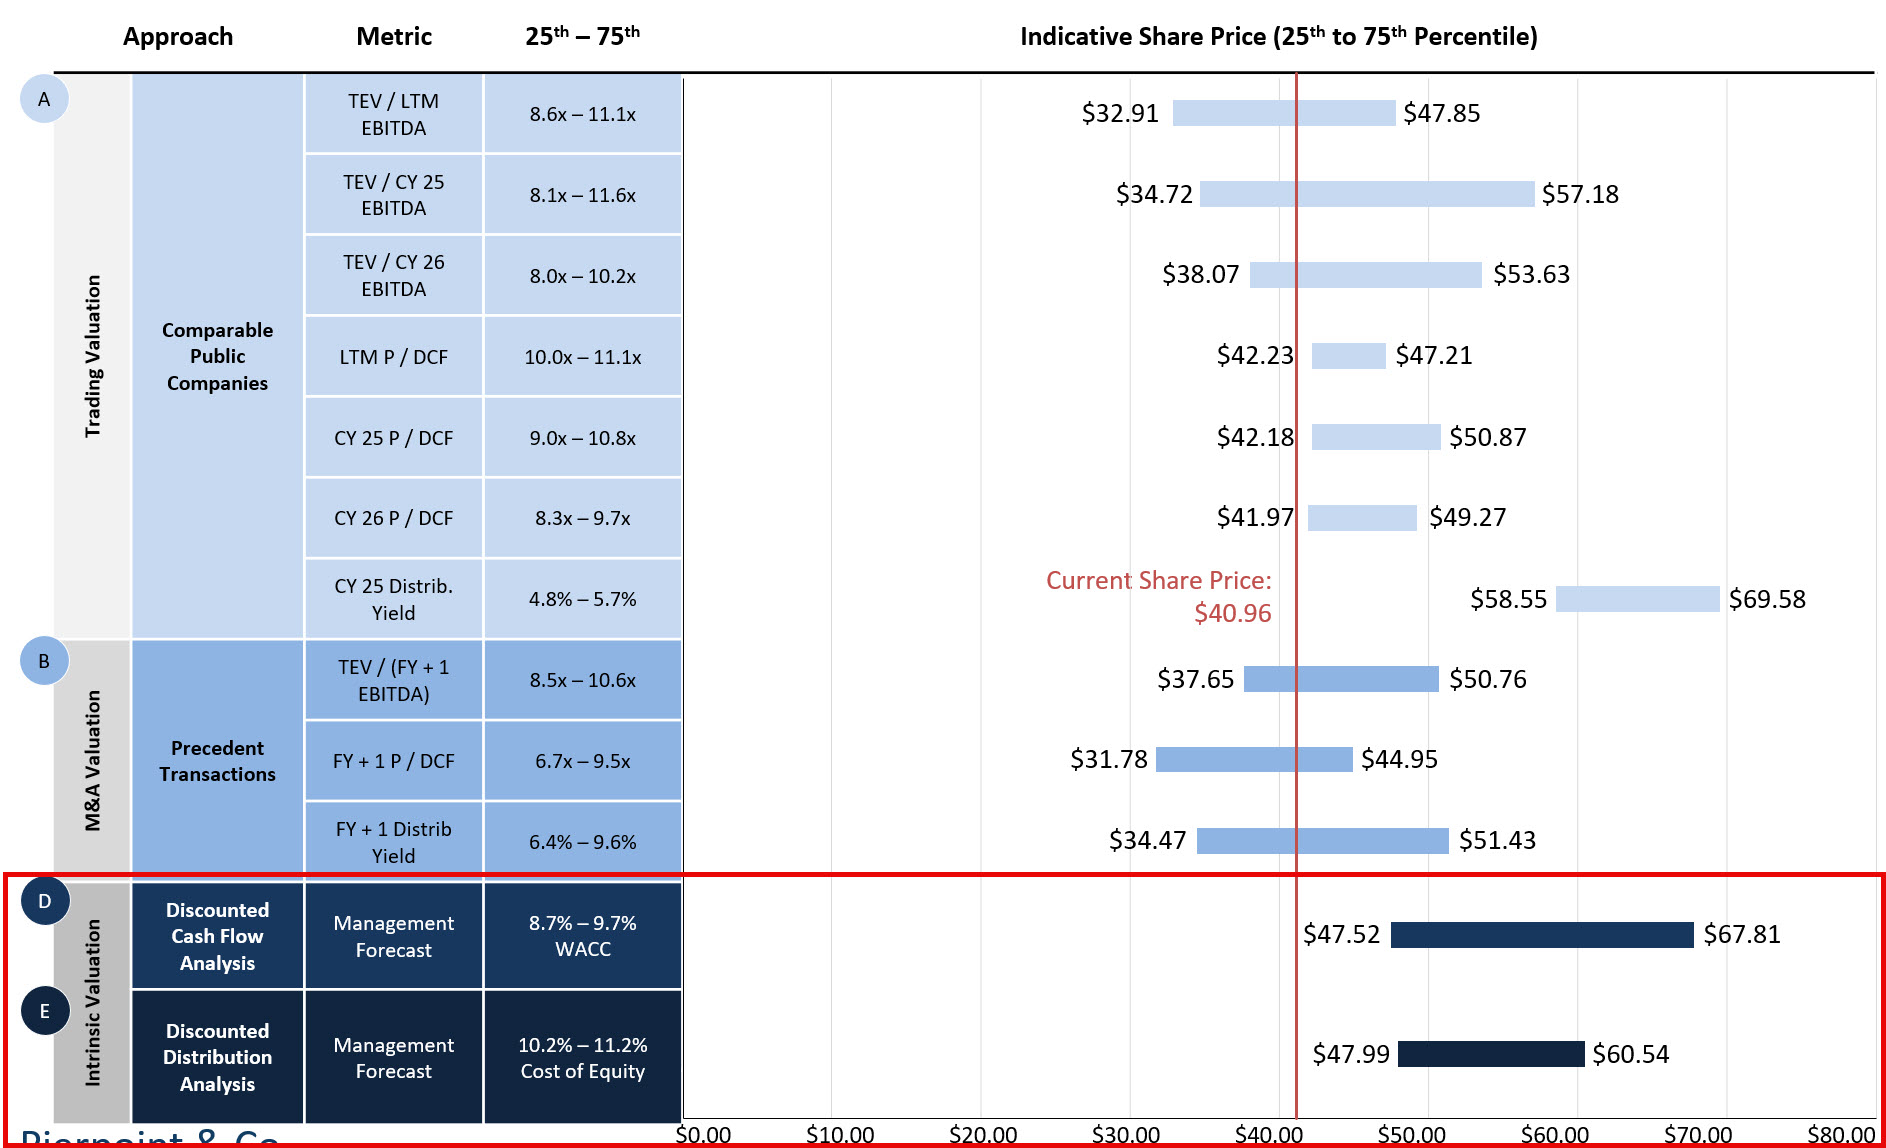Screen dimensions: 1886x1148
Task: Select the FY + 1 P / DCF cell
Action: [x=394, y=761]
